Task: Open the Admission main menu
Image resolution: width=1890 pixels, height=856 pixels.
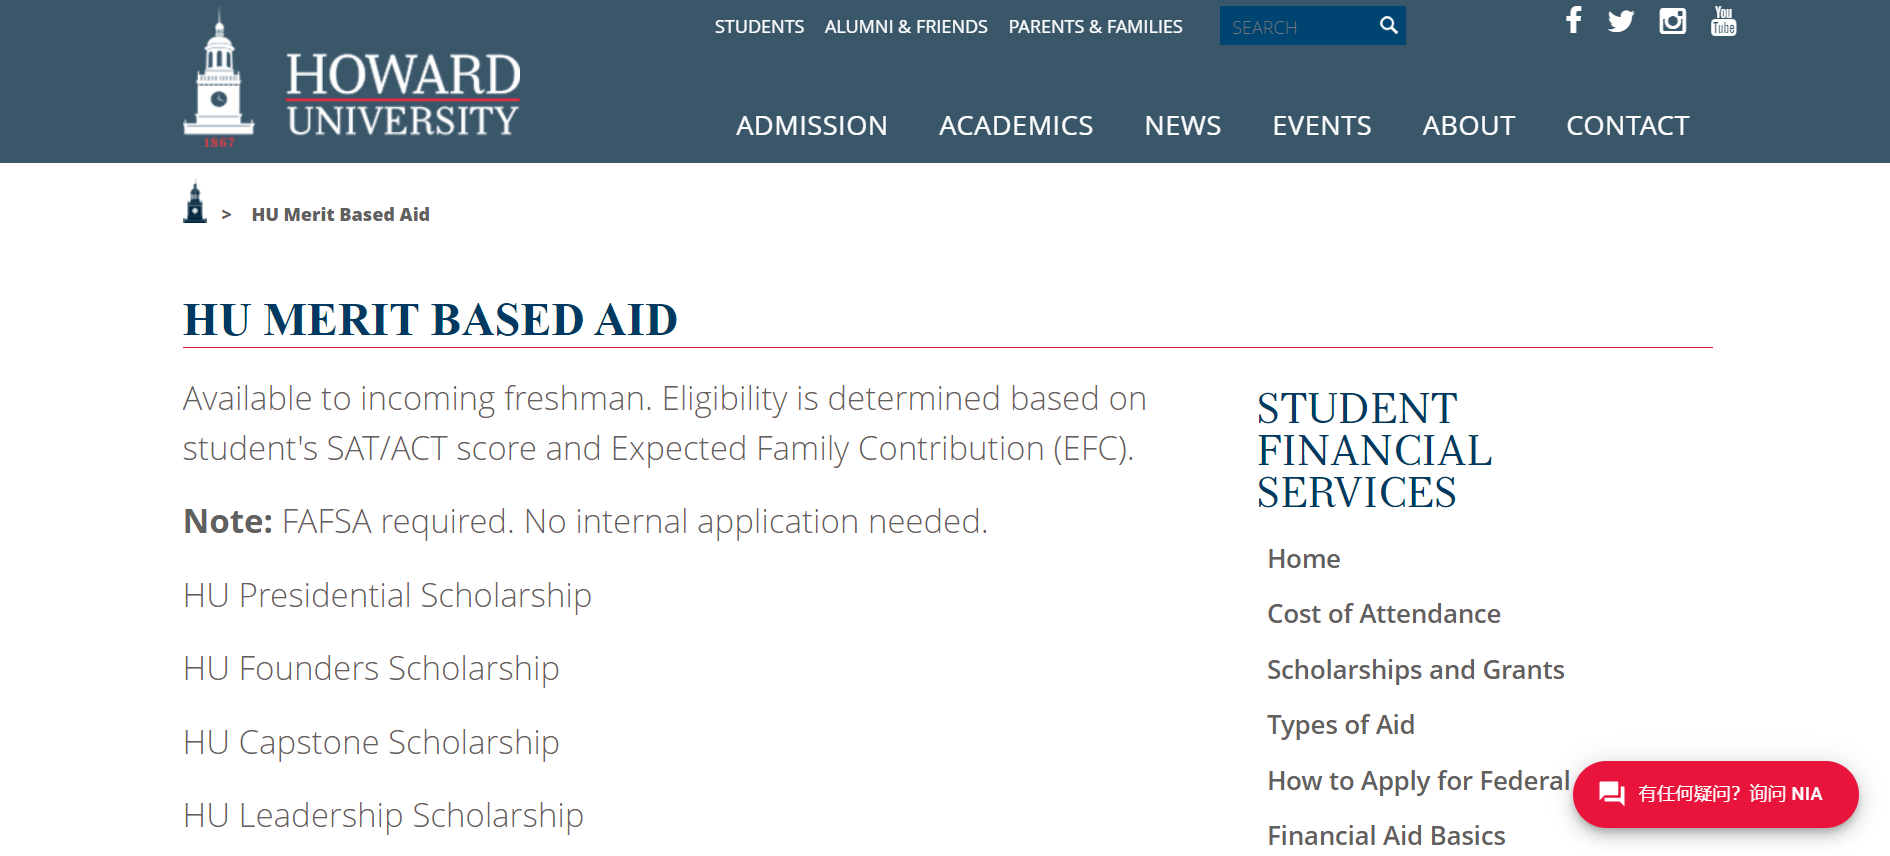Action: (x=811, y=126)
